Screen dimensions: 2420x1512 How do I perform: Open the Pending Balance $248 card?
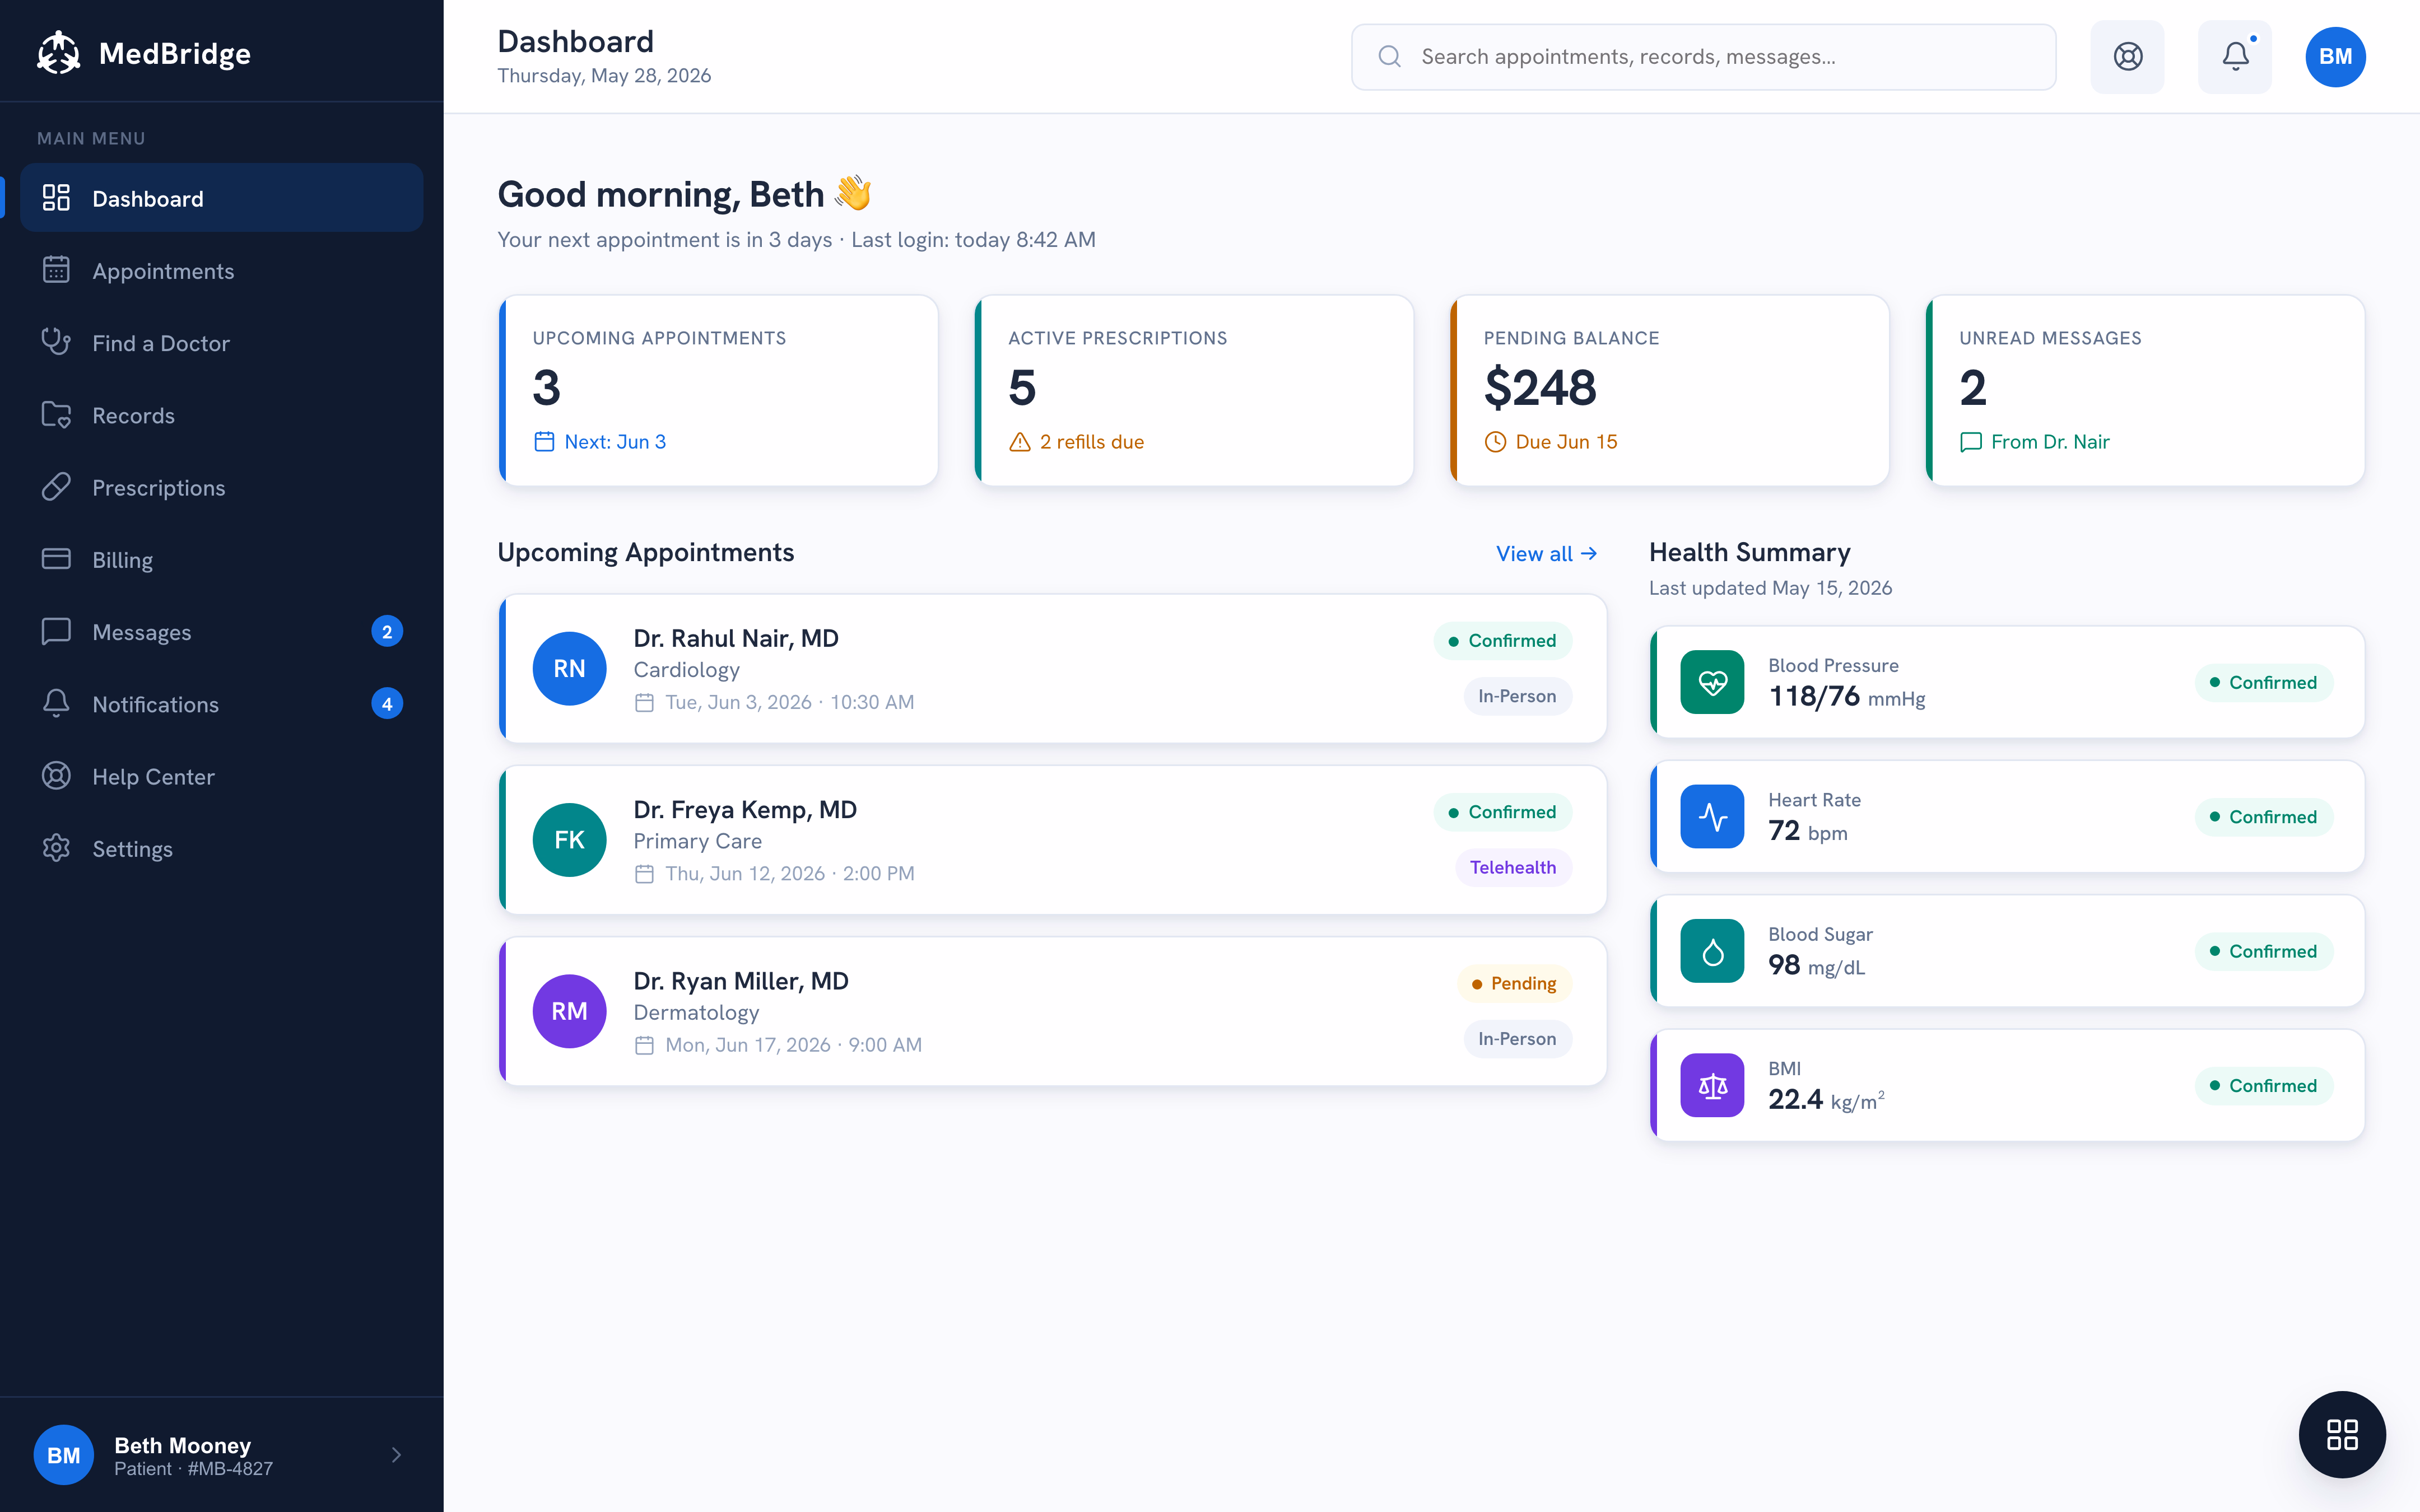click(1669, 390)
